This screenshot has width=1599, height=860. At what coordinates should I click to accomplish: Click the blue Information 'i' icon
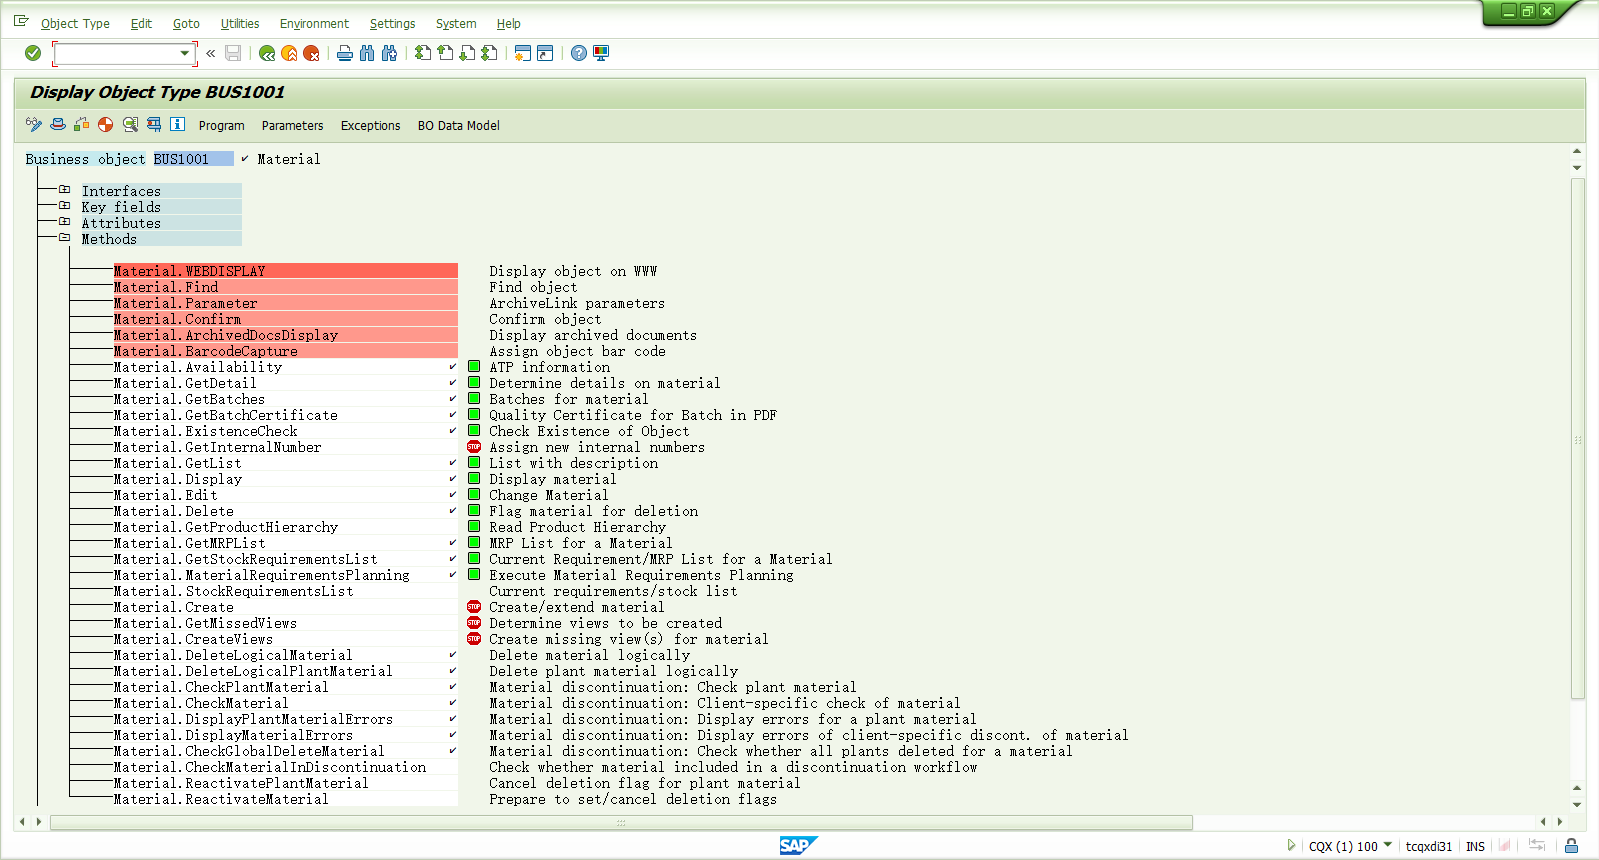(x=177, y=124)
